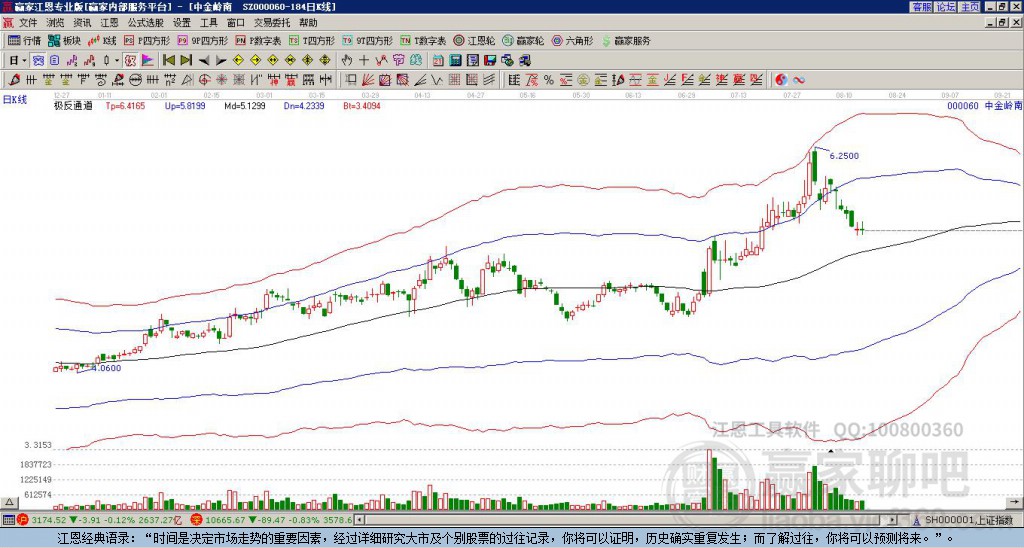
Task: Click the 客服 button in title bar
Action: (922, 7)
